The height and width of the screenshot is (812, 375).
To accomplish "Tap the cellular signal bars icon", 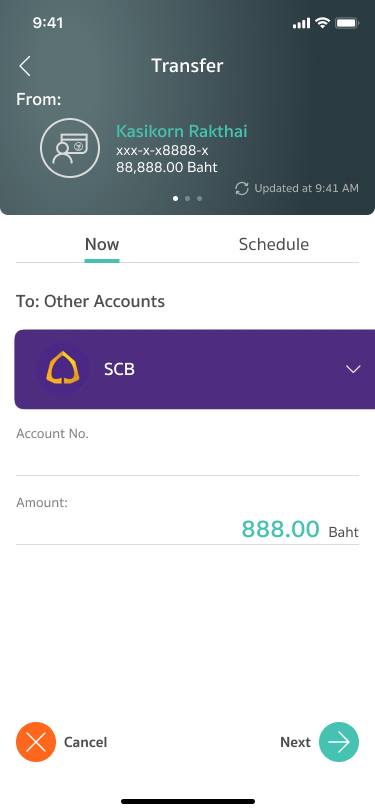I will 301,23.
